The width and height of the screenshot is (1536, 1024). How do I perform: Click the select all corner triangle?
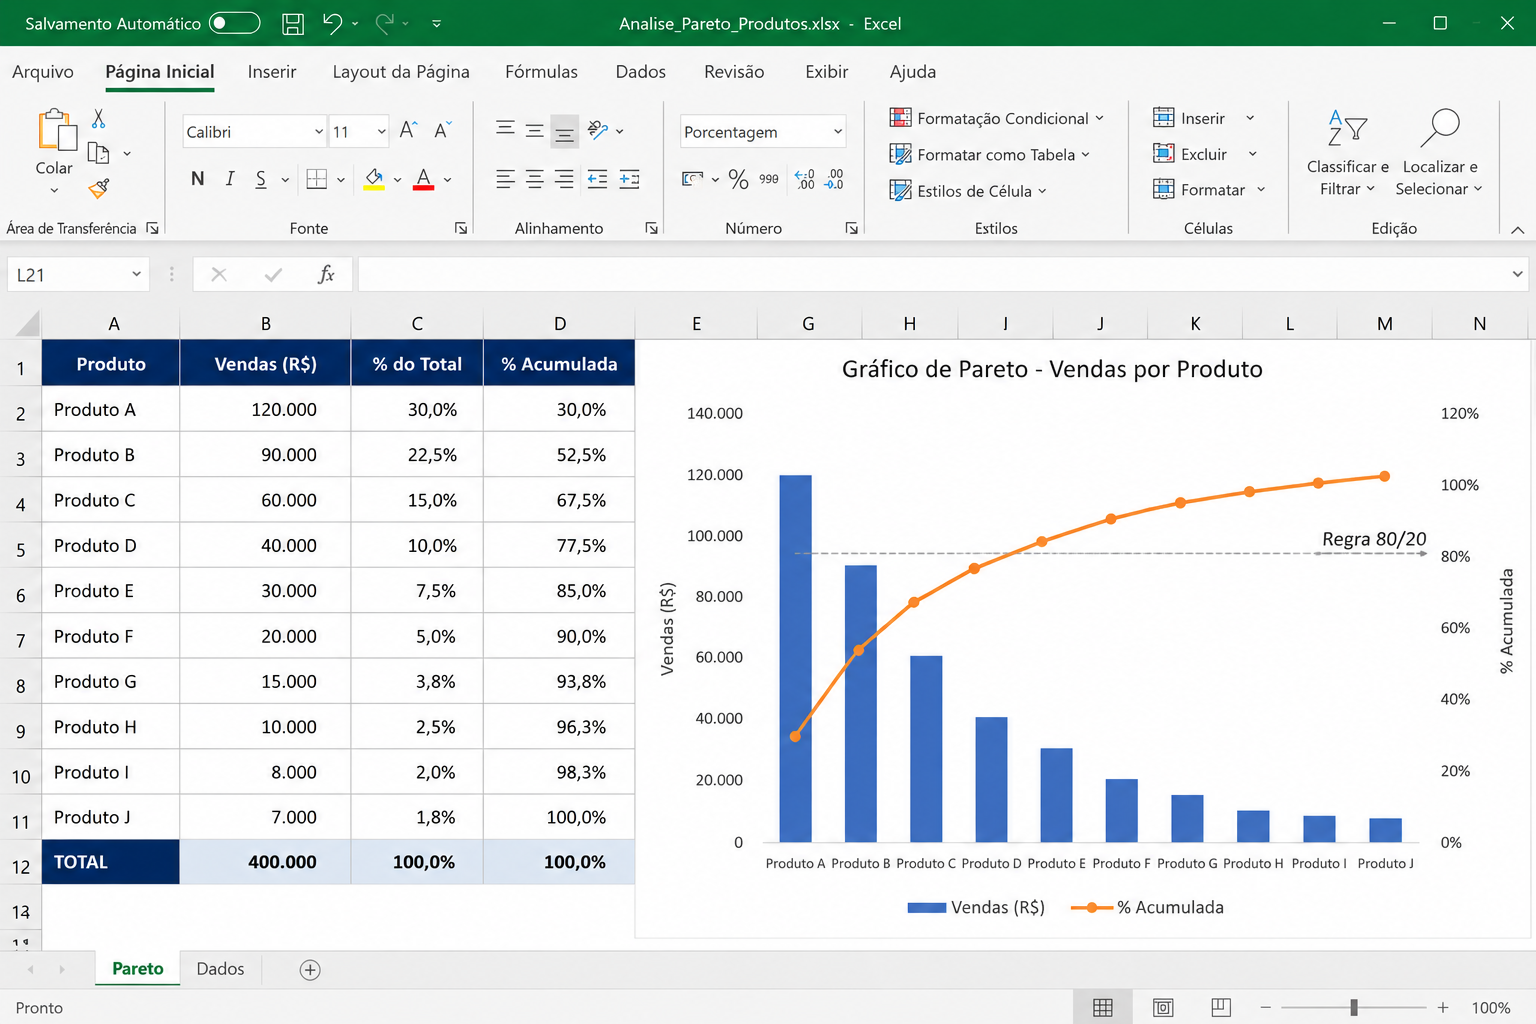pos(27,323)
